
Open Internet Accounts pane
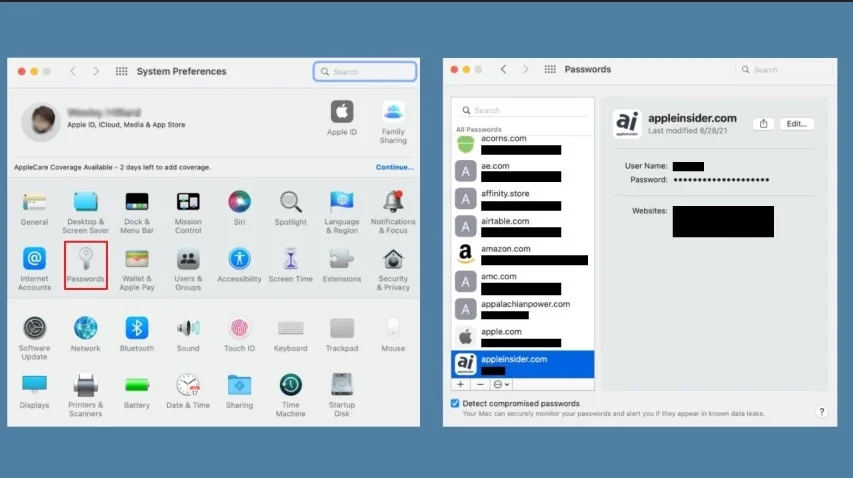(x=34, y=269)
